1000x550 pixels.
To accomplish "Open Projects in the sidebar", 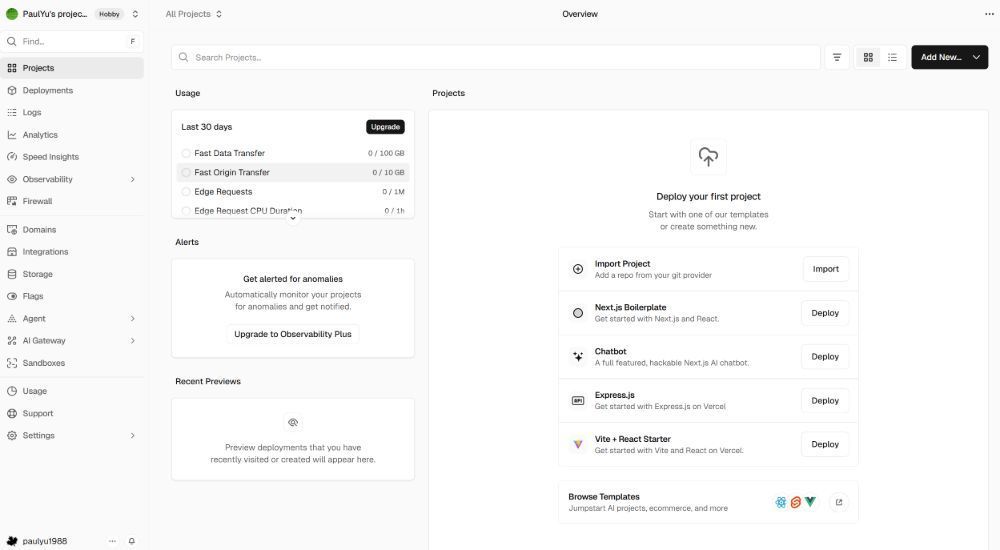I will [72, 68].
